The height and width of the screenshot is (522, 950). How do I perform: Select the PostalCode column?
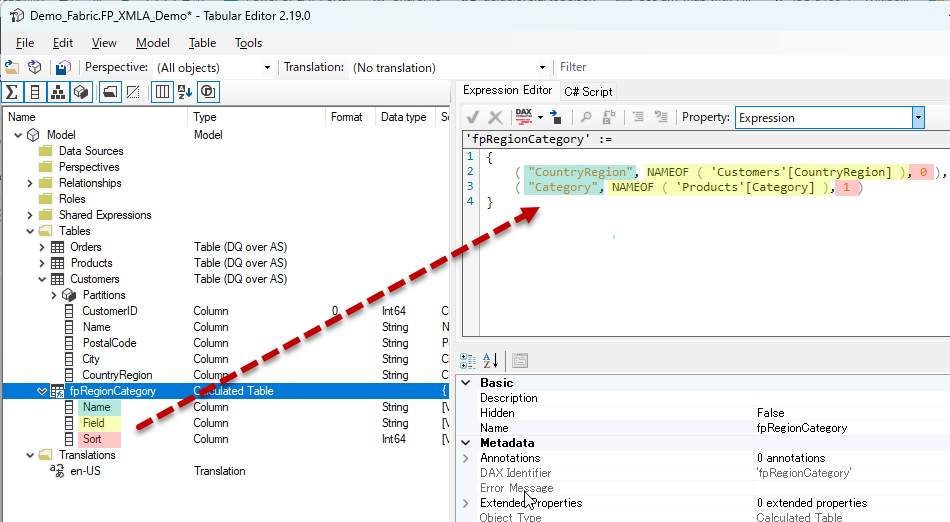(x=110, y=343)
